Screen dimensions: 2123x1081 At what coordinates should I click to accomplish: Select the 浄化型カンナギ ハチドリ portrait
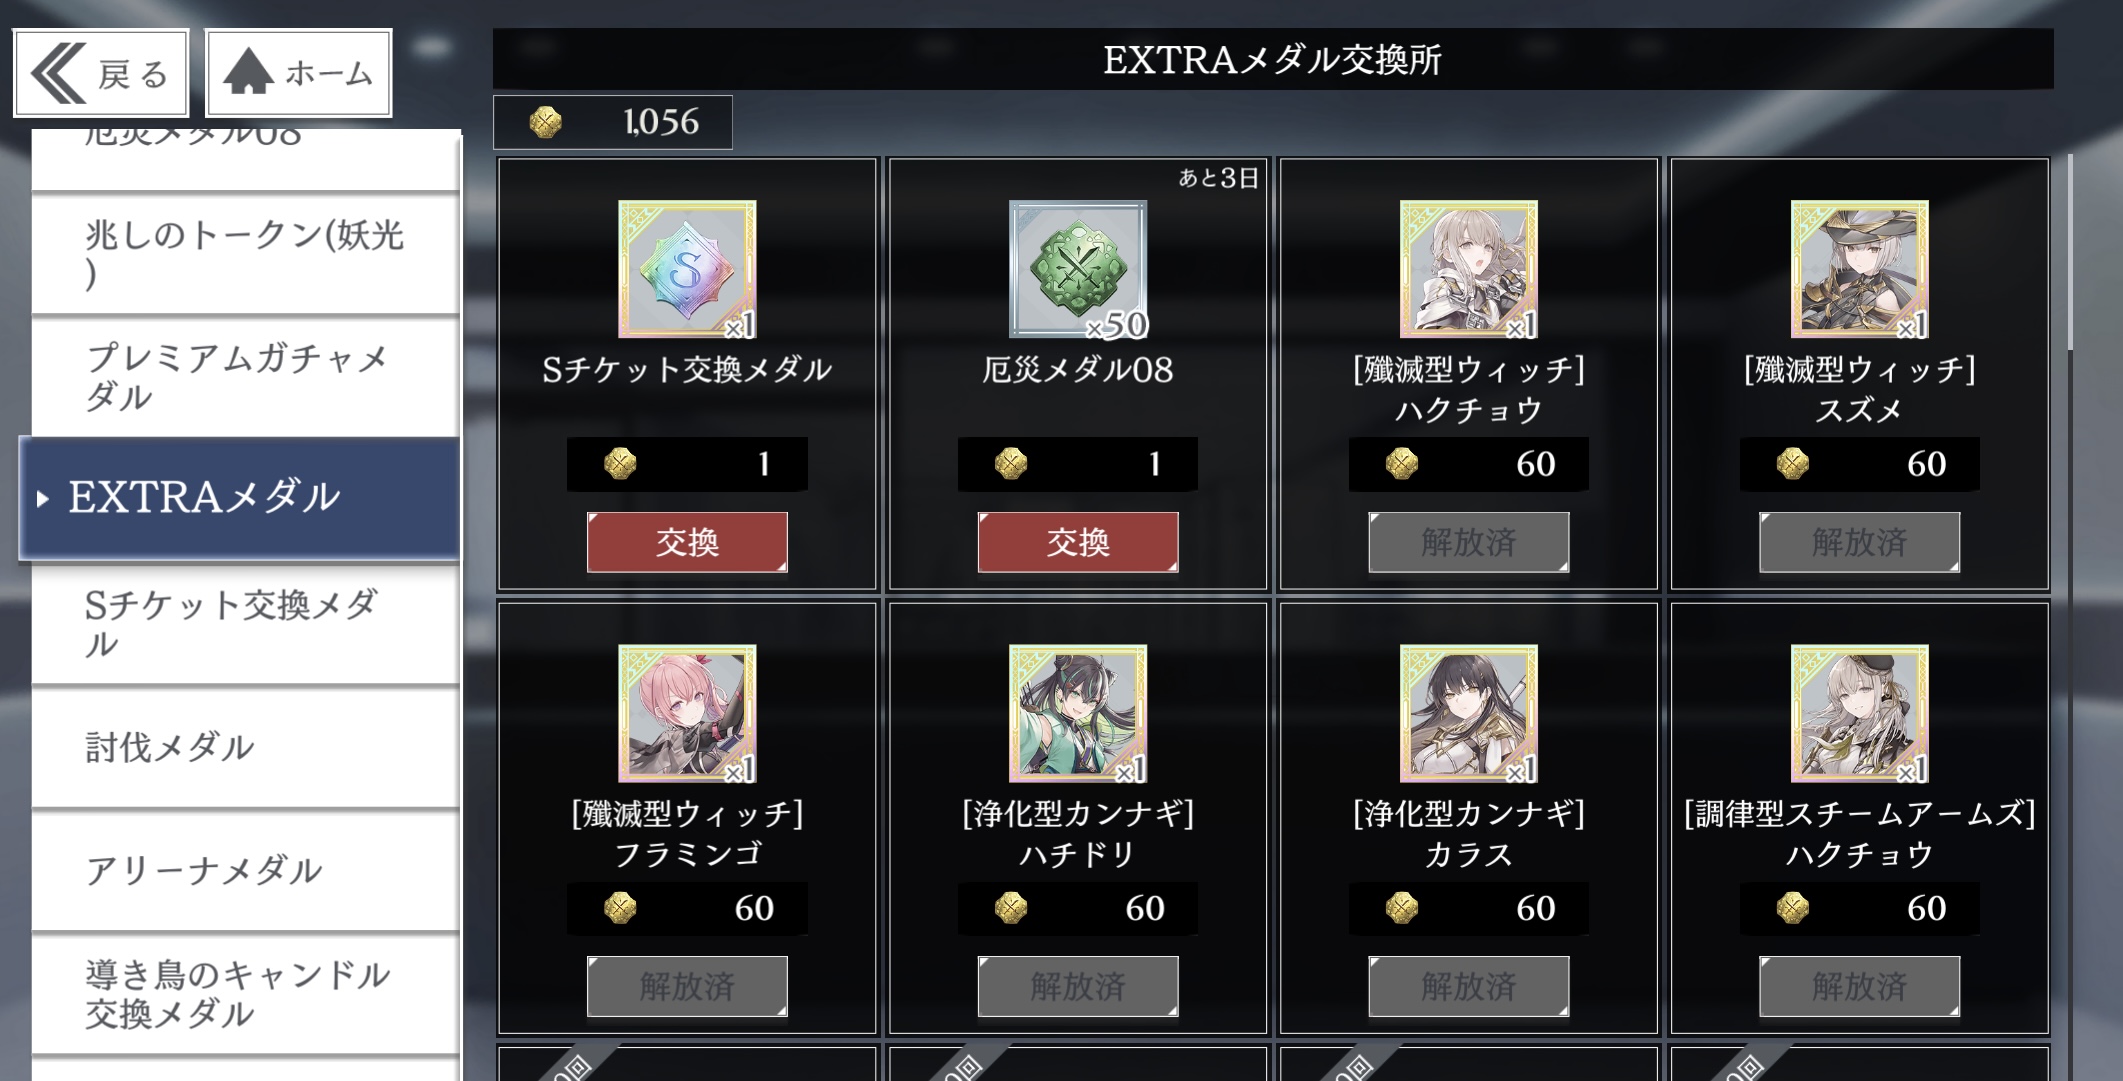click(1078, 713)
